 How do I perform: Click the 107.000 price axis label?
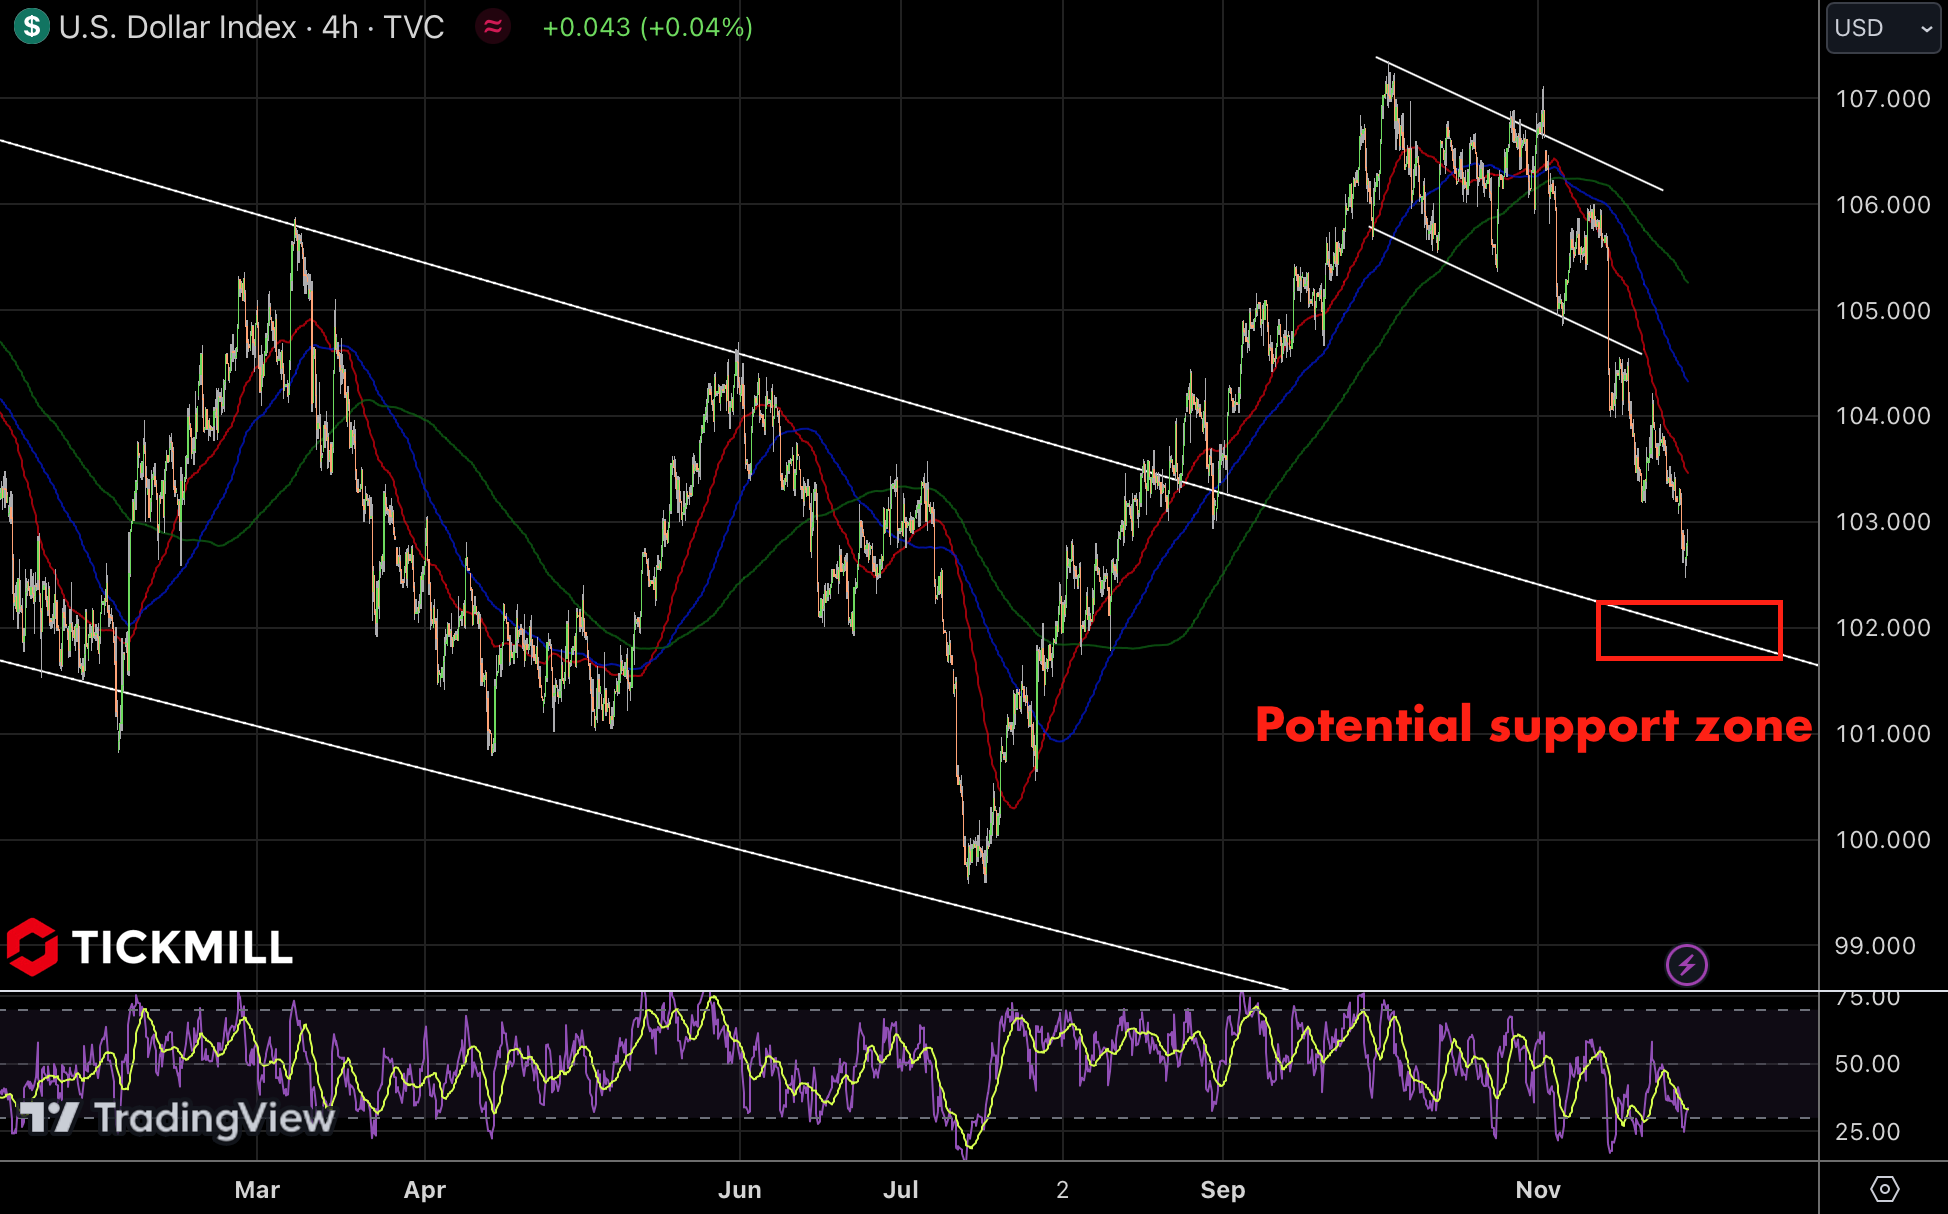point(1882,99)
